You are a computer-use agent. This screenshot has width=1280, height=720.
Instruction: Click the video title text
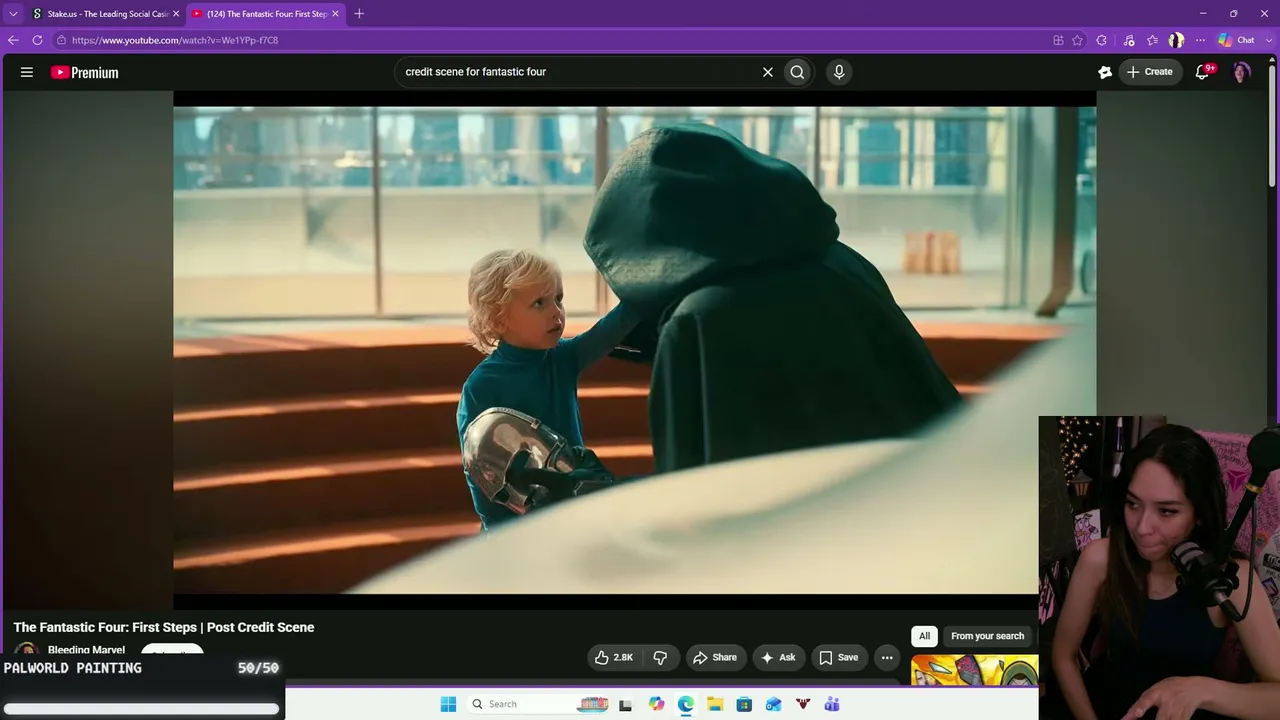pyautogui.click(x=164, y=627)
